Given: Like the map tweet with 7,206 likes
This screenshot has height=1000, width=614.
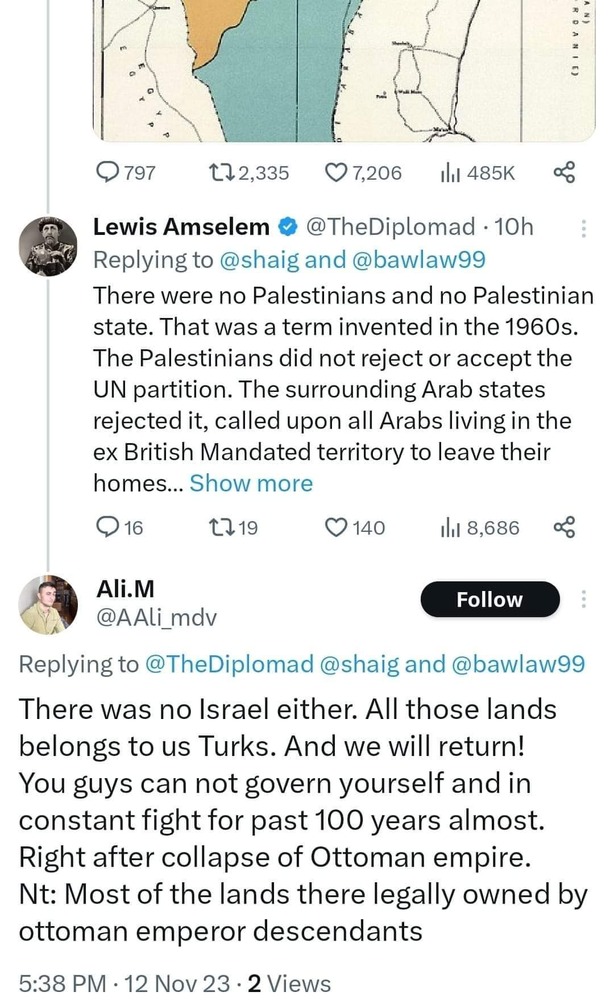Looking at the screenshot, I should [337, 173].
